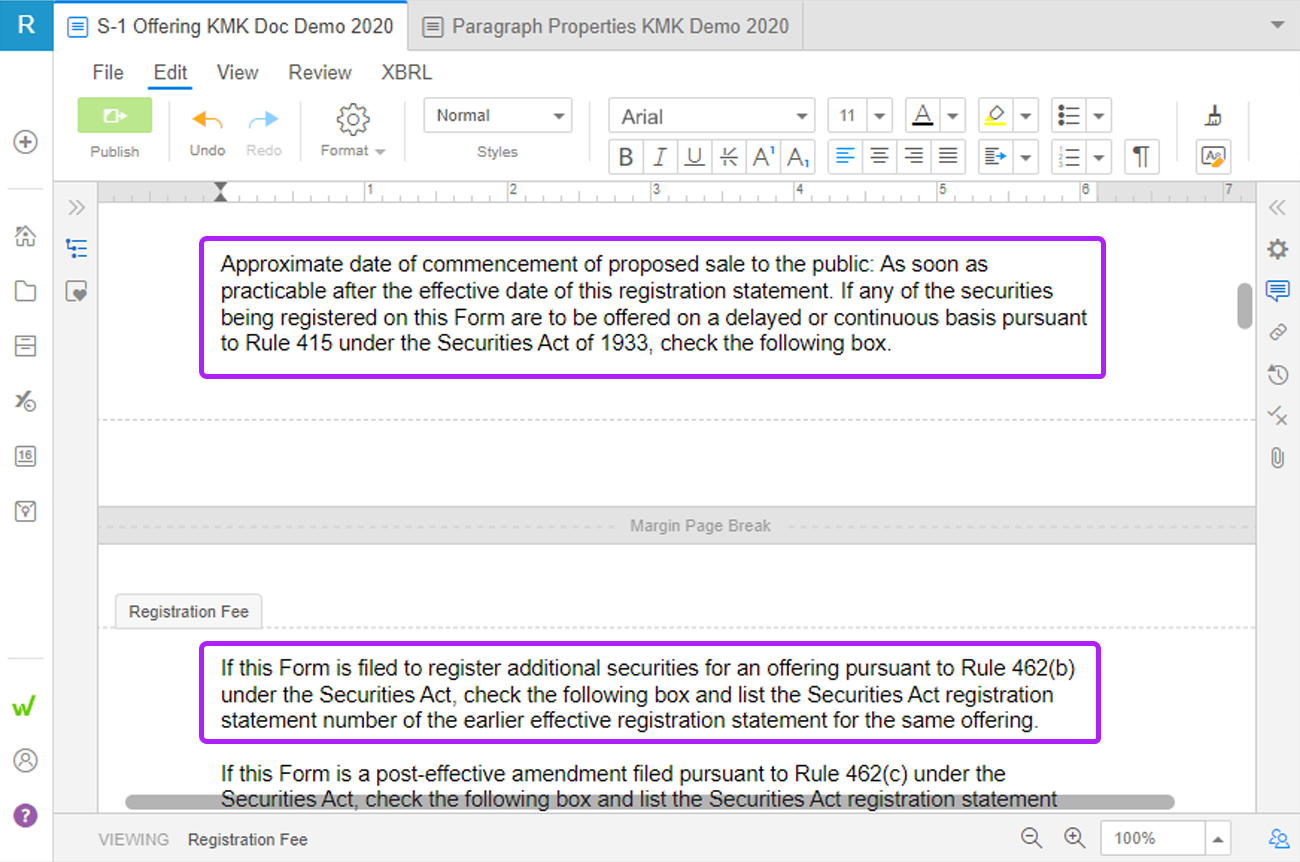Toggle paragraph marks pilcrow button
The image size is (1300, 862).
(x=1141, y=157)
